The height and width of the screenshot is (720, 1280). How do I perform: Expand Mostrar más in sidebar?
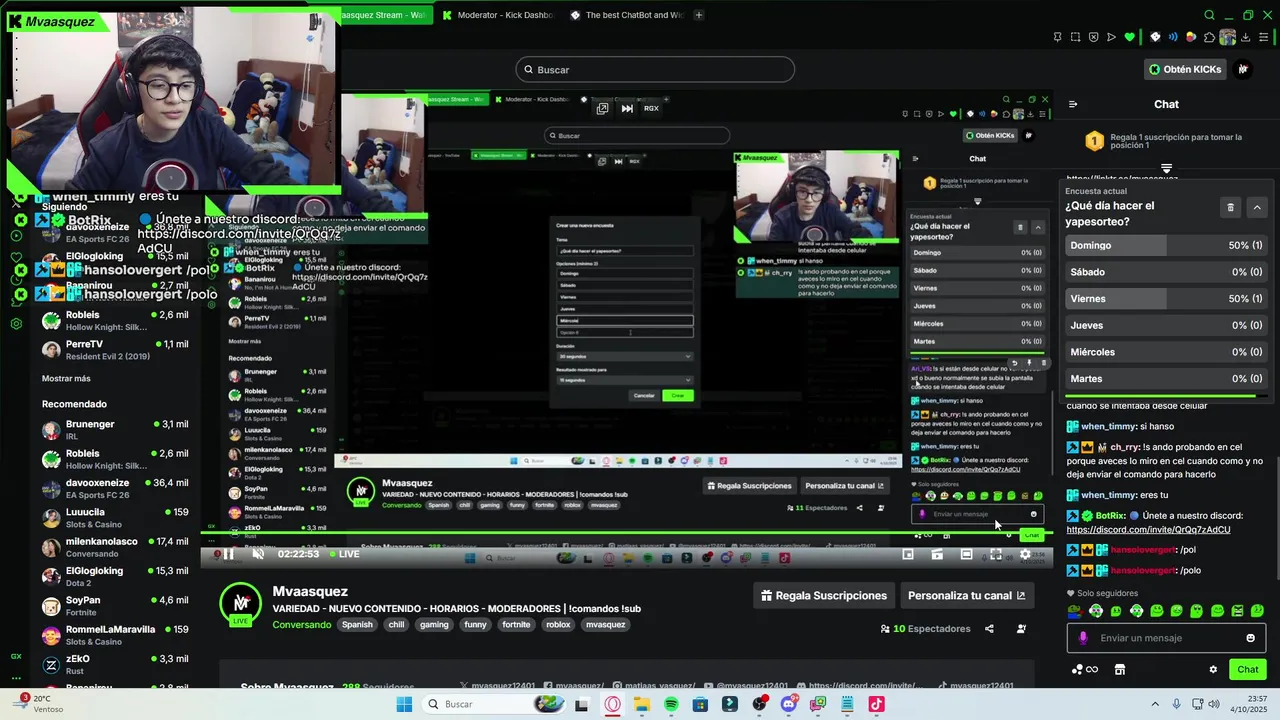pyautogui.click(x=66, y=379)
